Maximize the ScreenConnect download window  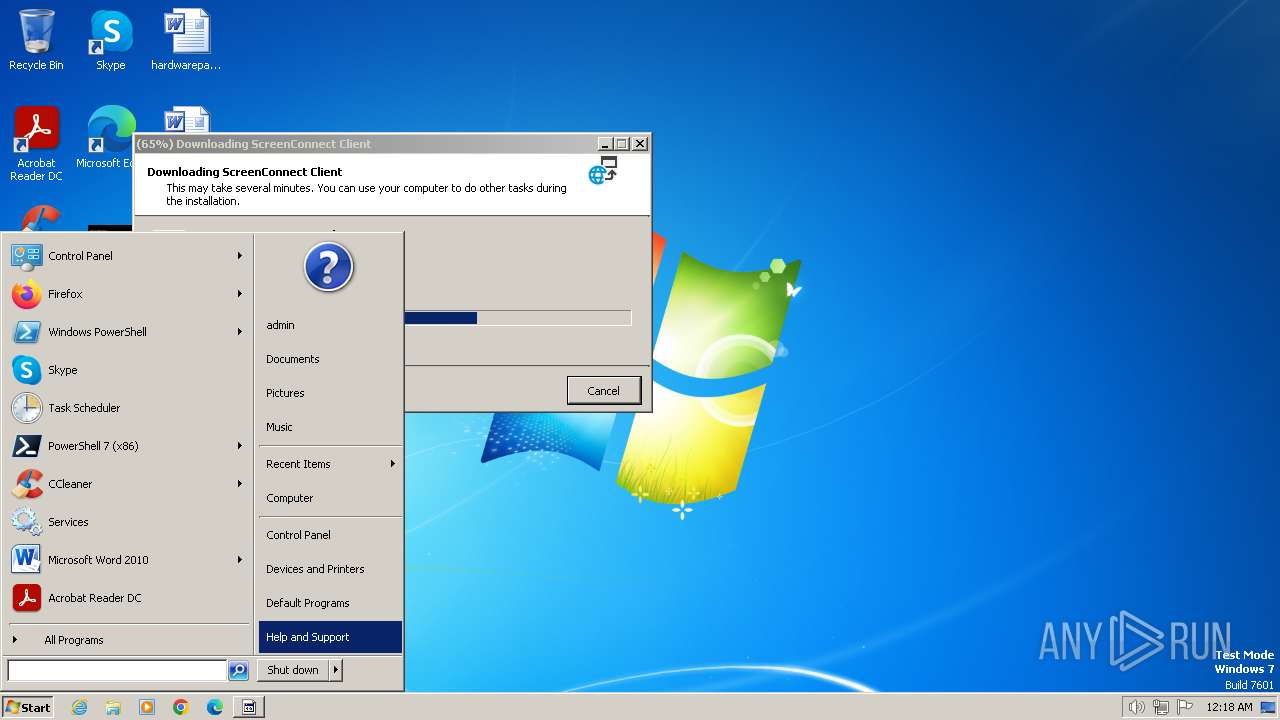tap(622, 144)
